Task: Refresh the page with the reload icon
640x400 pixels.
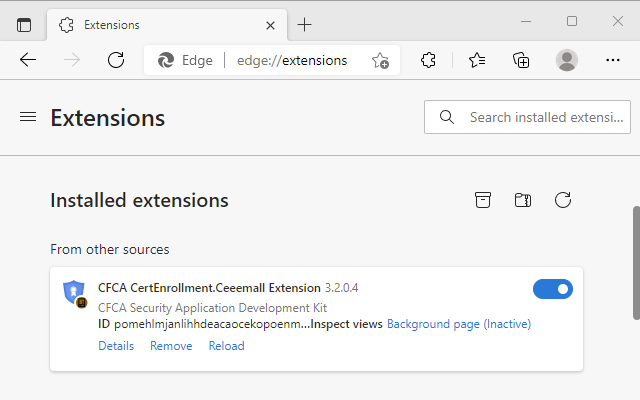Action: point(116,60)
